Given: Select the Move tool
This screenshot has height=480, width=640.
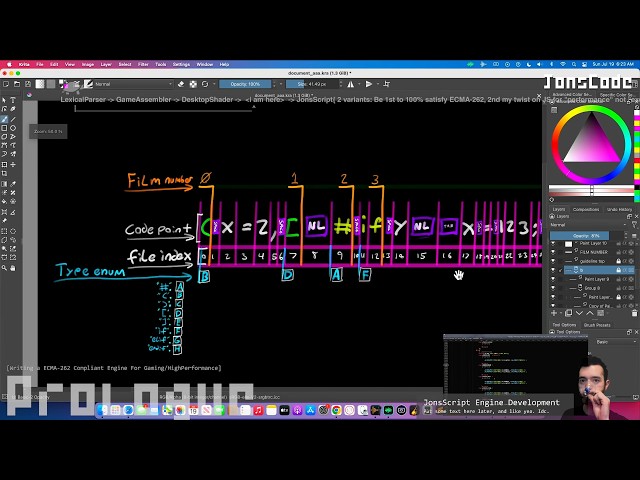Looking at the screenshot, I should pyautogui.click(x=13, y=164).
